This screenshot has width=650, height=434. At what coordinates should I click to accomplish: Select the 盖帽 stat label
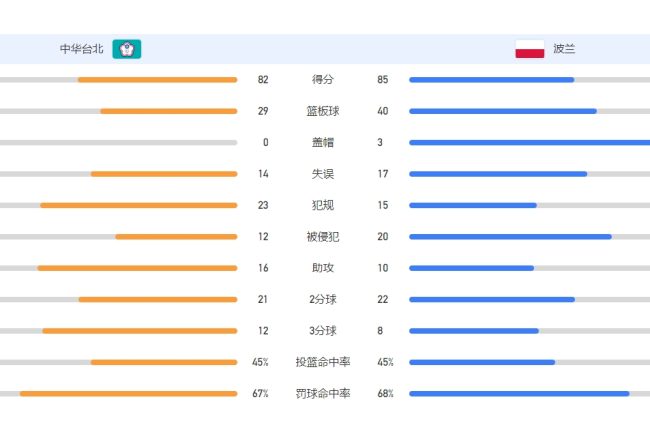click(x=323, y=143)
